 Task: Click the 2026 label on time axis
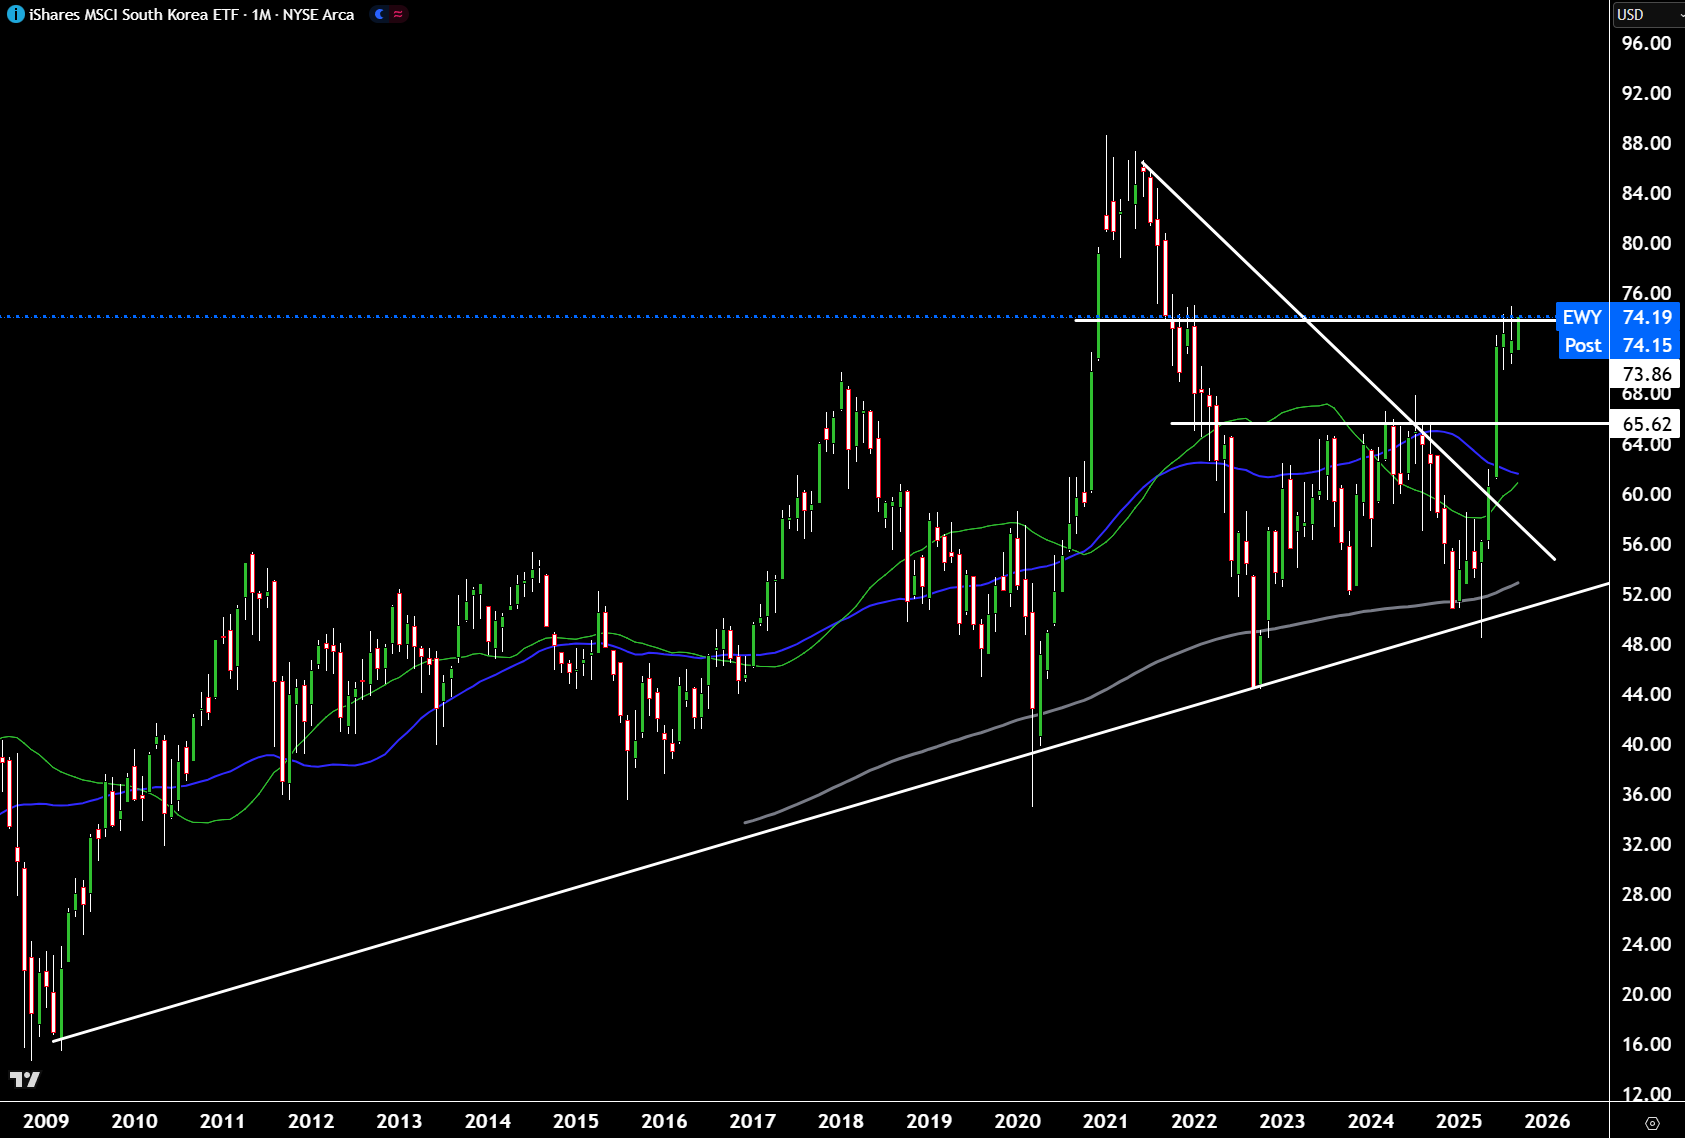click(1547, 1121)
